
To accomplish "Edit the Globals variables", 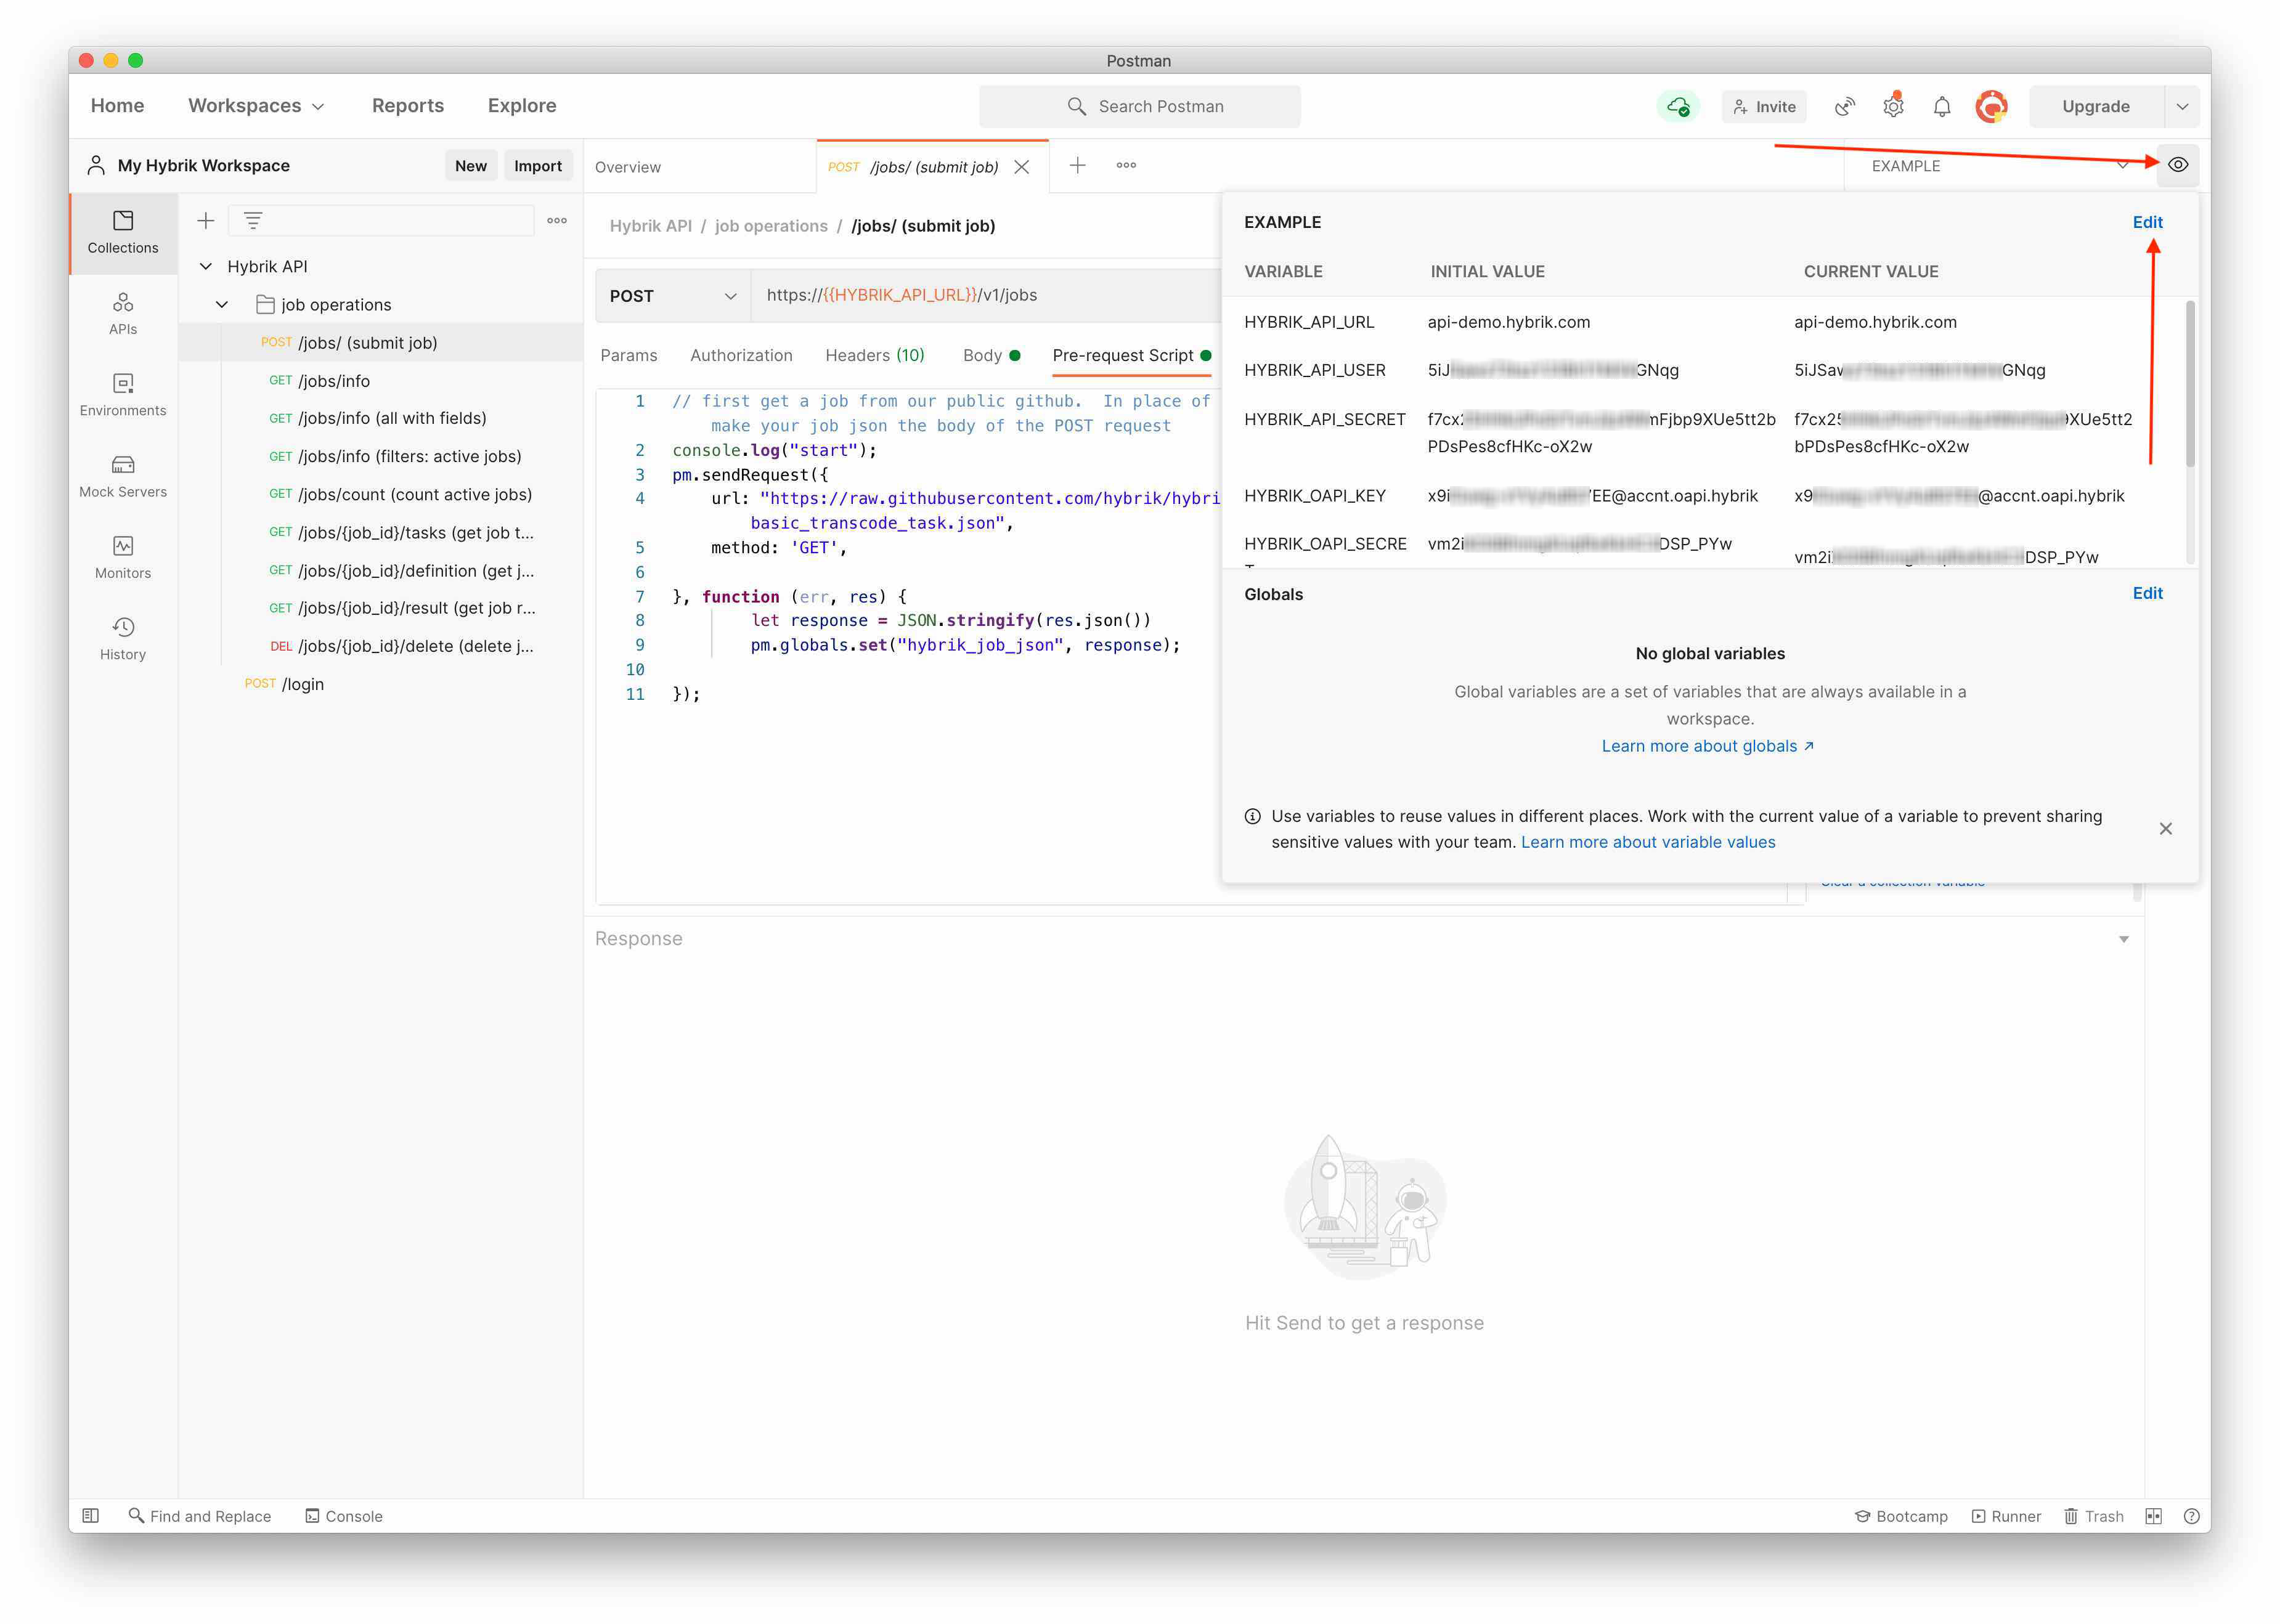I will 2147,594.
